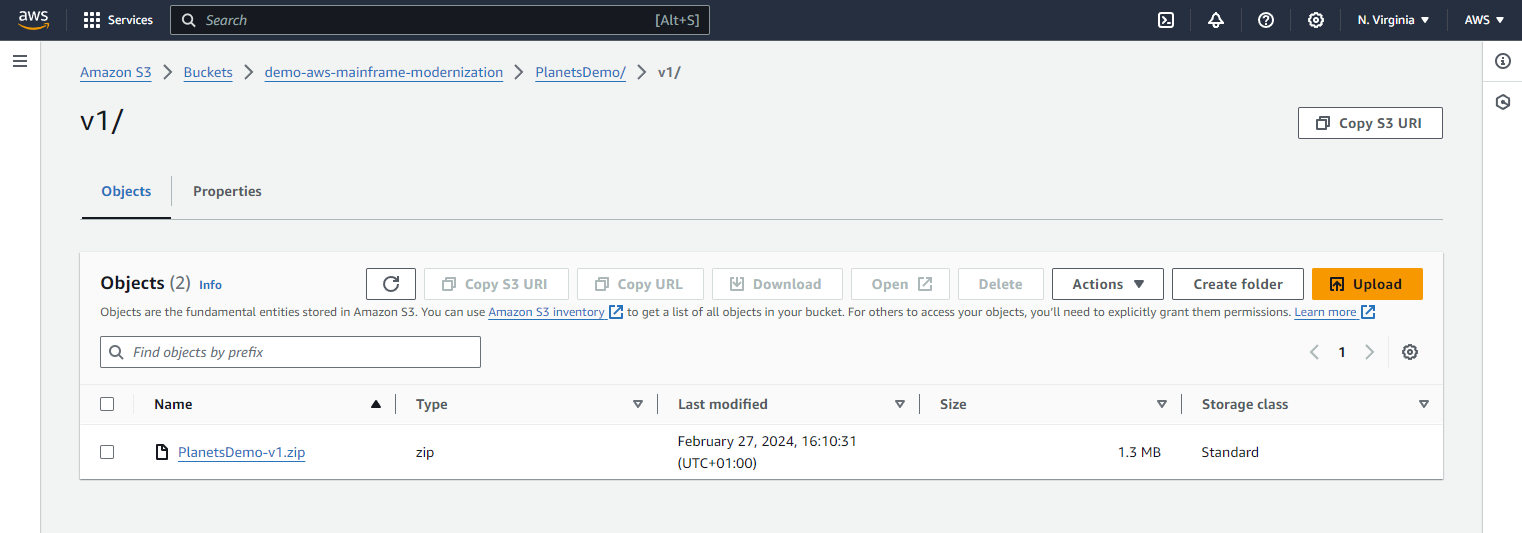This screenshot has height=533, width=1522.
Task: Click the Standard storage class cell
Action: pyautogui.click(x=1230, y=452)
